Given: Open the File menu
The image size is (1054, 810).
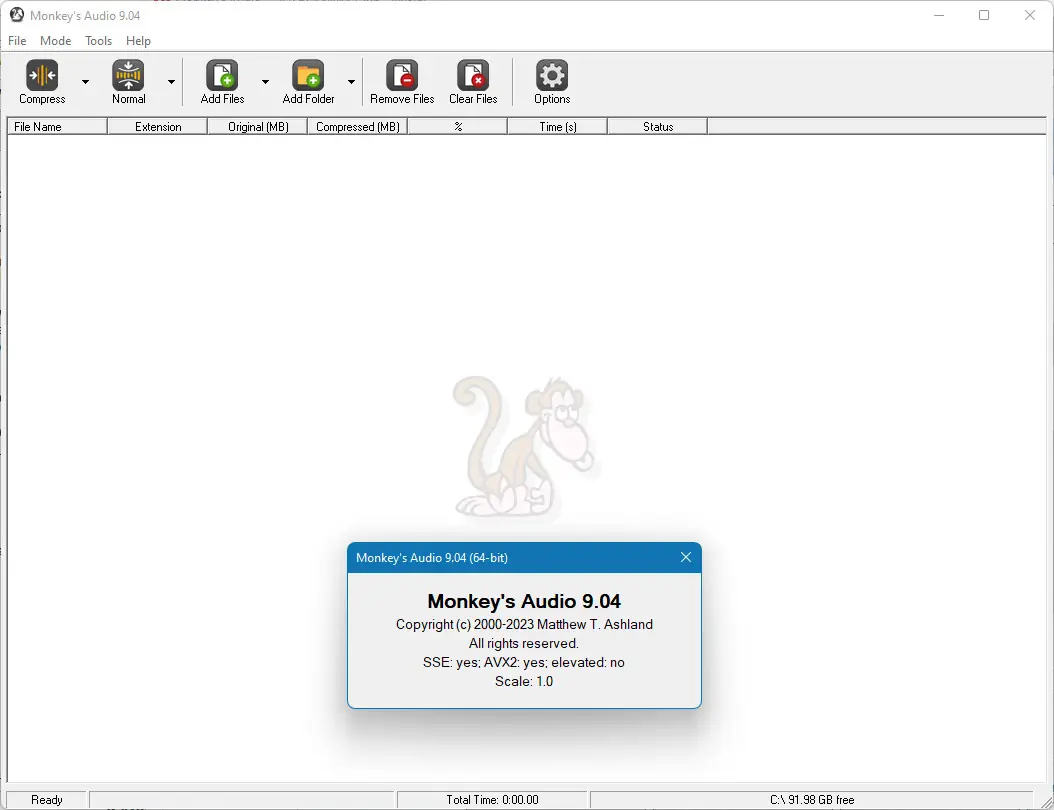Looking at the screenshot, I should point(17,41).
